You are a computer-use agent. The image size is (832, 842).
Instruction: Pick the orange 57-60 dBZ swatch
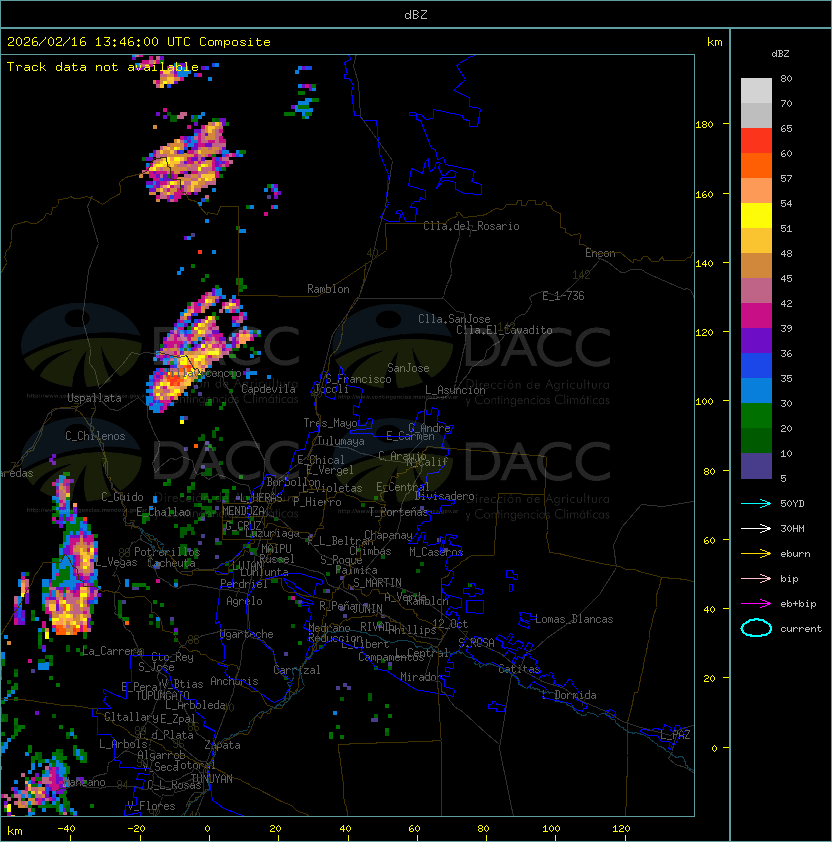pyautogui.click(x=756, y=165)
